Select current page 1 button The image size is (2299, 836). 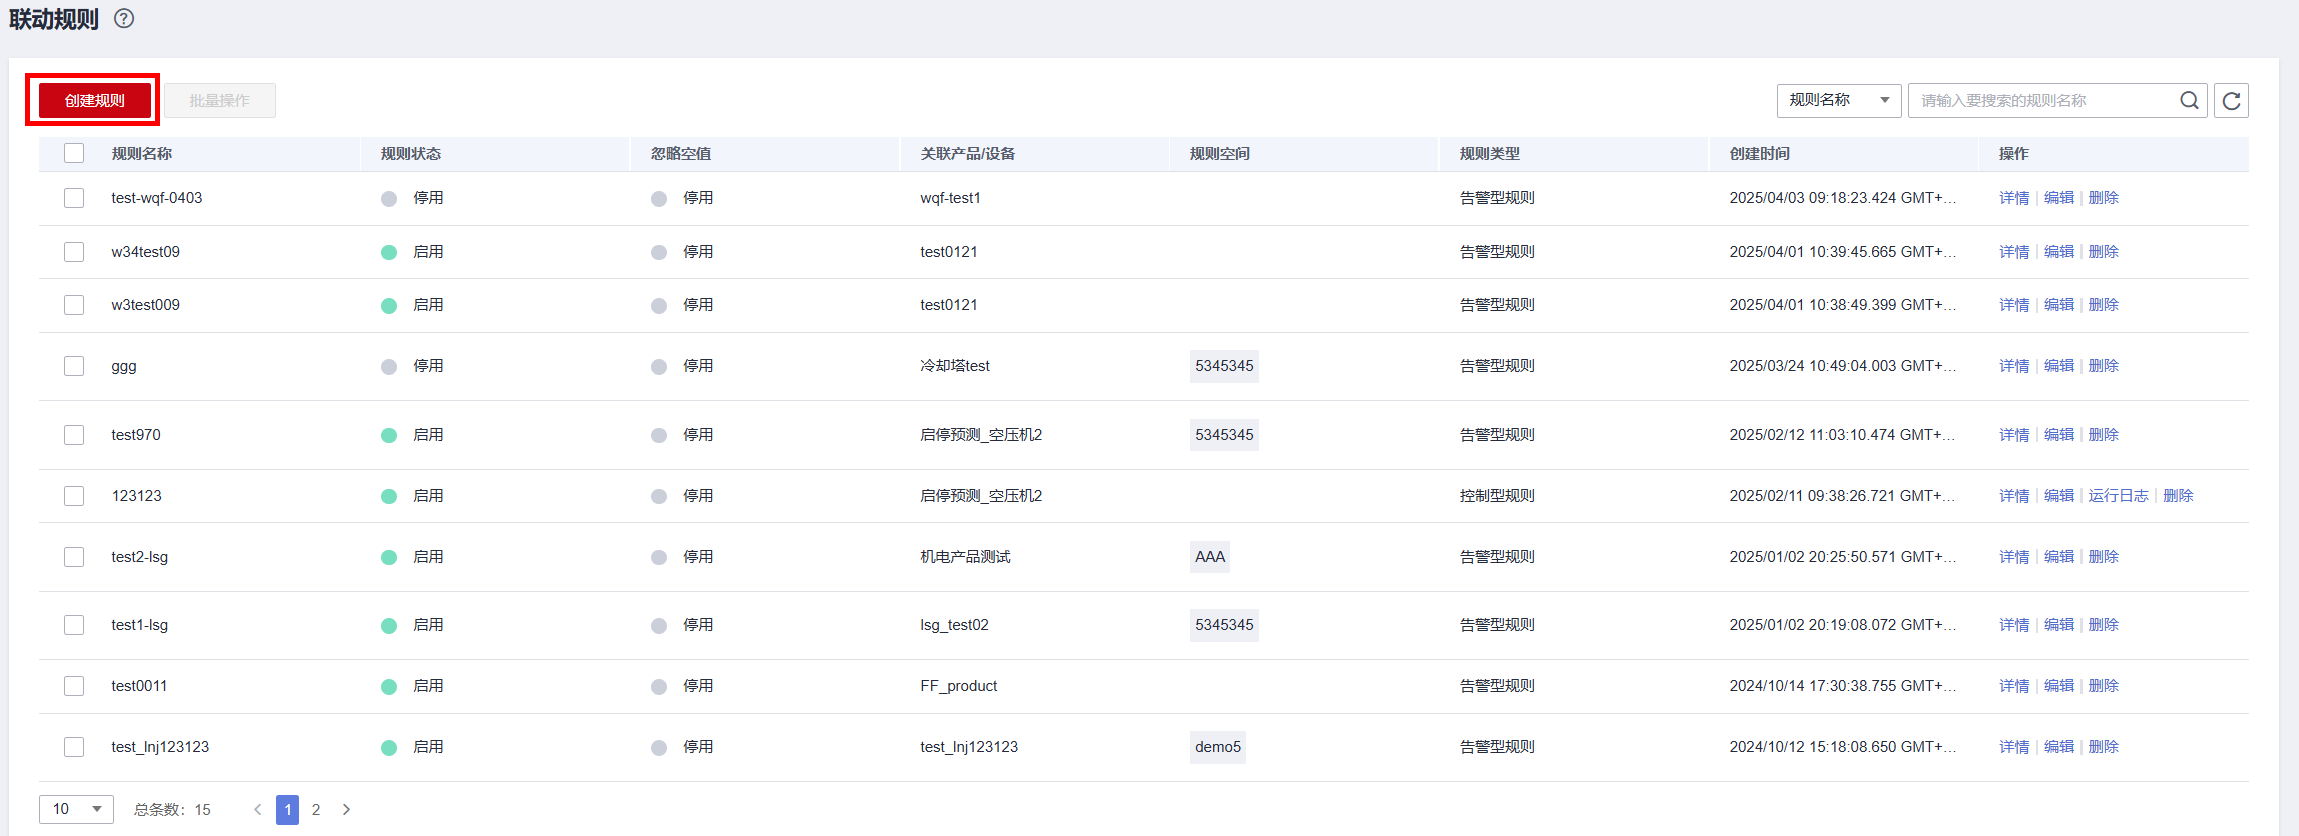(288, 809)
